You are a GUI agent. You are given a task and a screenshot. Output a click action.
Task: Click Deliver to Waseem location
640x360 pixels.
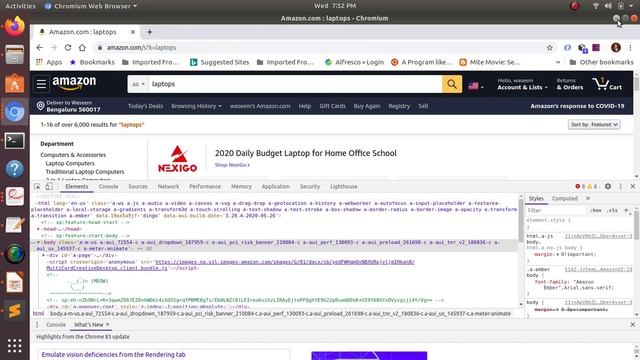(x=69, y=106)
